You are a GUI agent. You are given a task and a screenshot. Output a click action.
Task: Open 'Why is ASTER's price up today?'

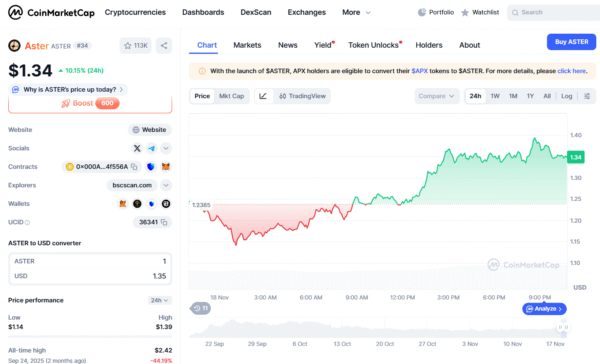pos(68,90)
